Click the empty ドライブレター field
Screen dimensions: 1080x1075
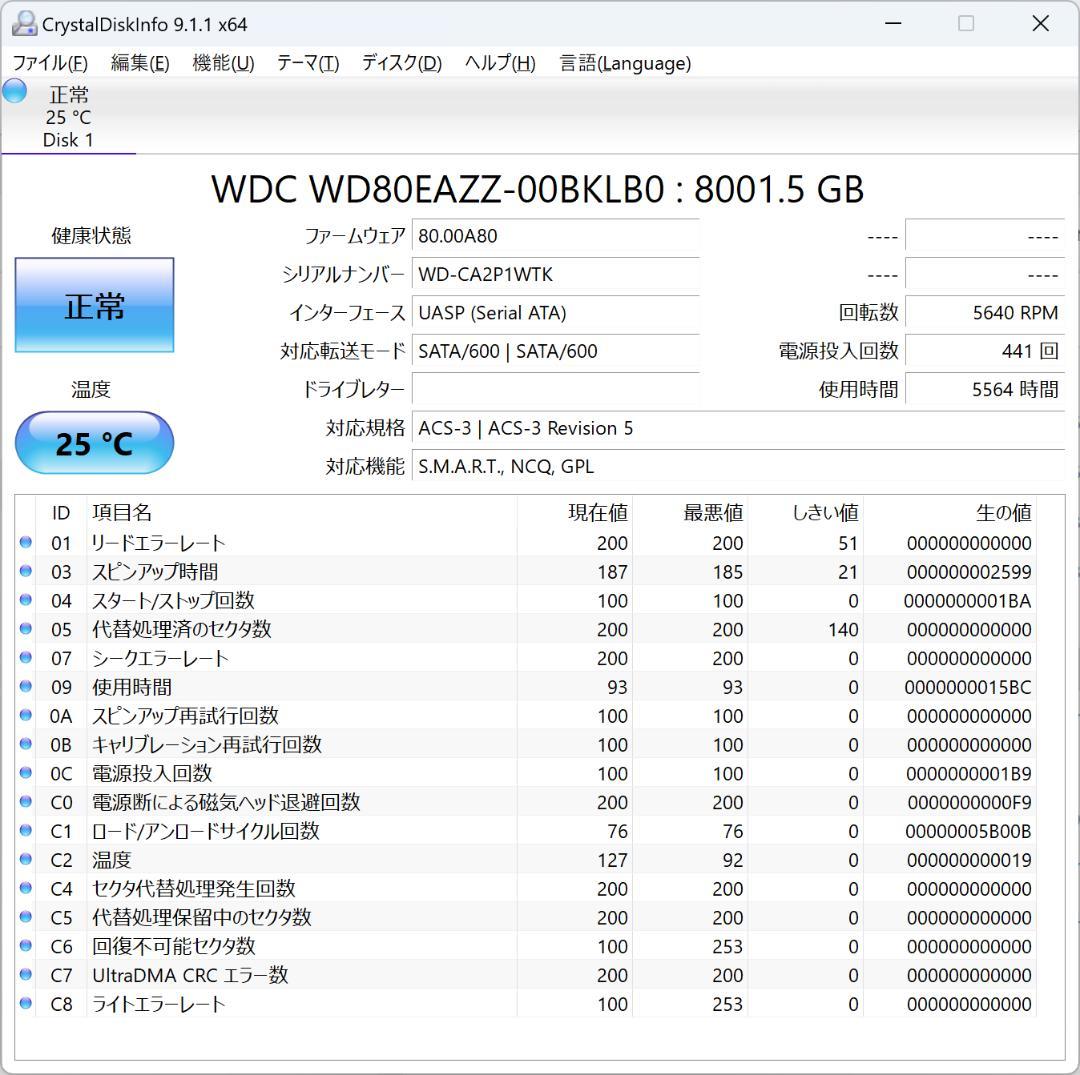[556, 389]
